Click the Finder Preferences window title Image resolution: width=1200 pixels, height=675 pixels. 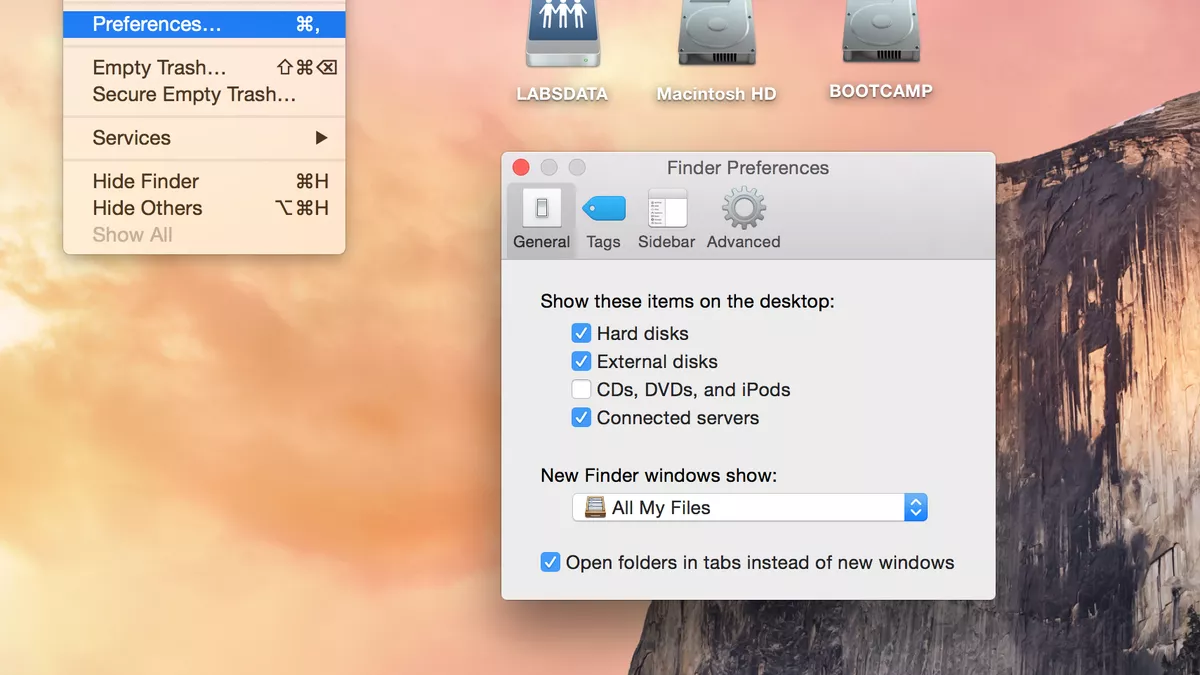click(x=748, y=168)
